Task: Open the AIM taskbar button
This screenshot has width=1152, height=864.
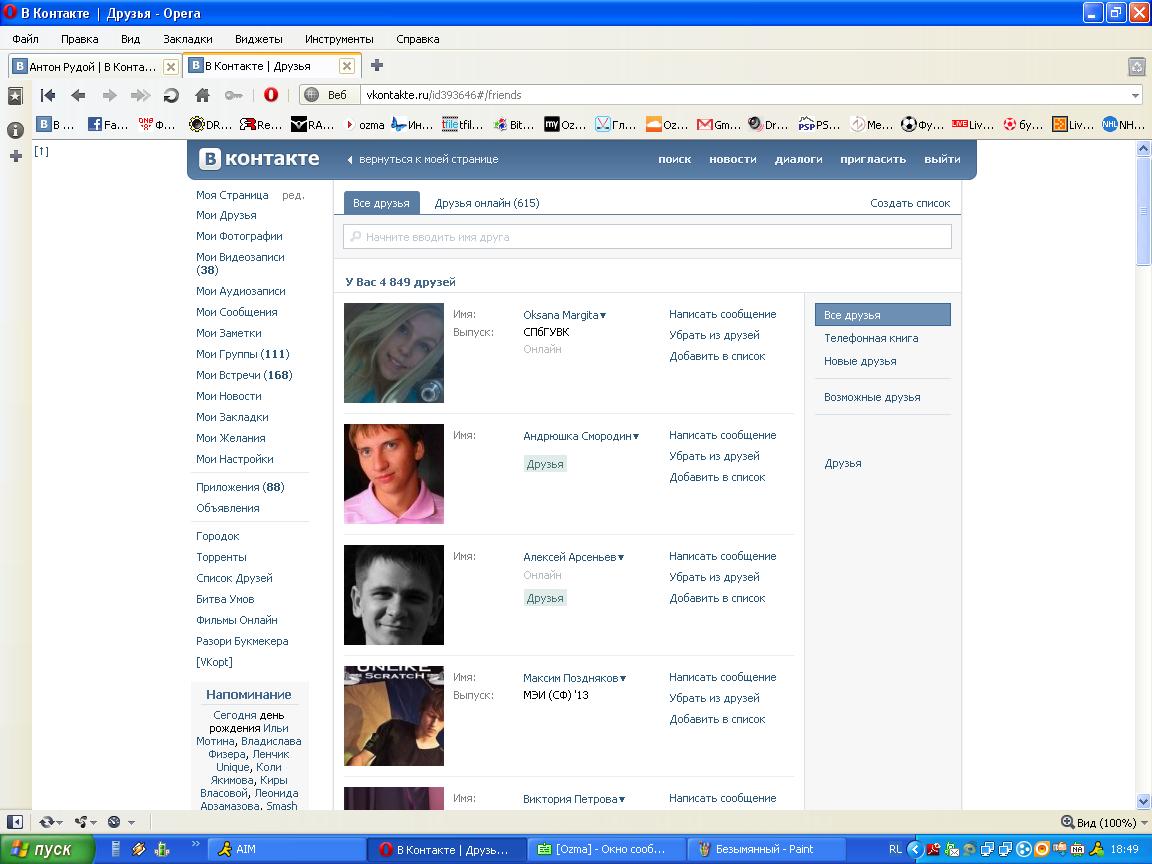Action: 287,849
